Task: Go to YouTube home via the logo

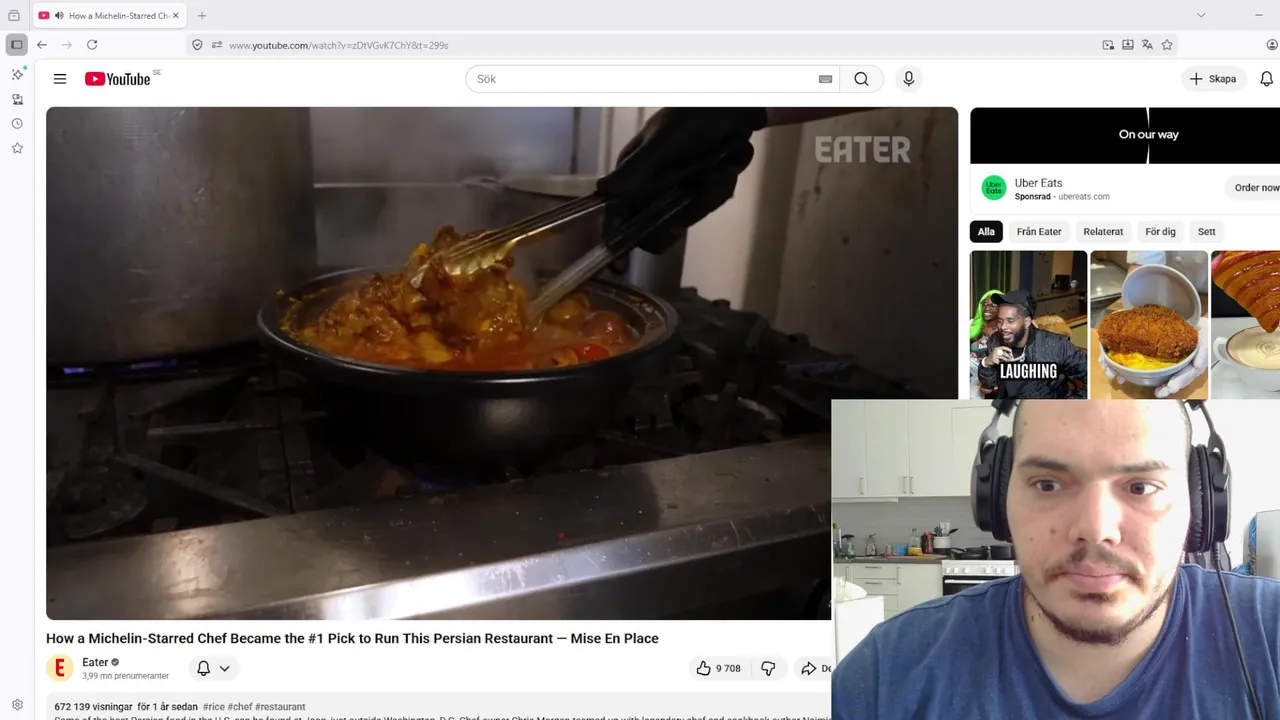Action: [118, 79]
